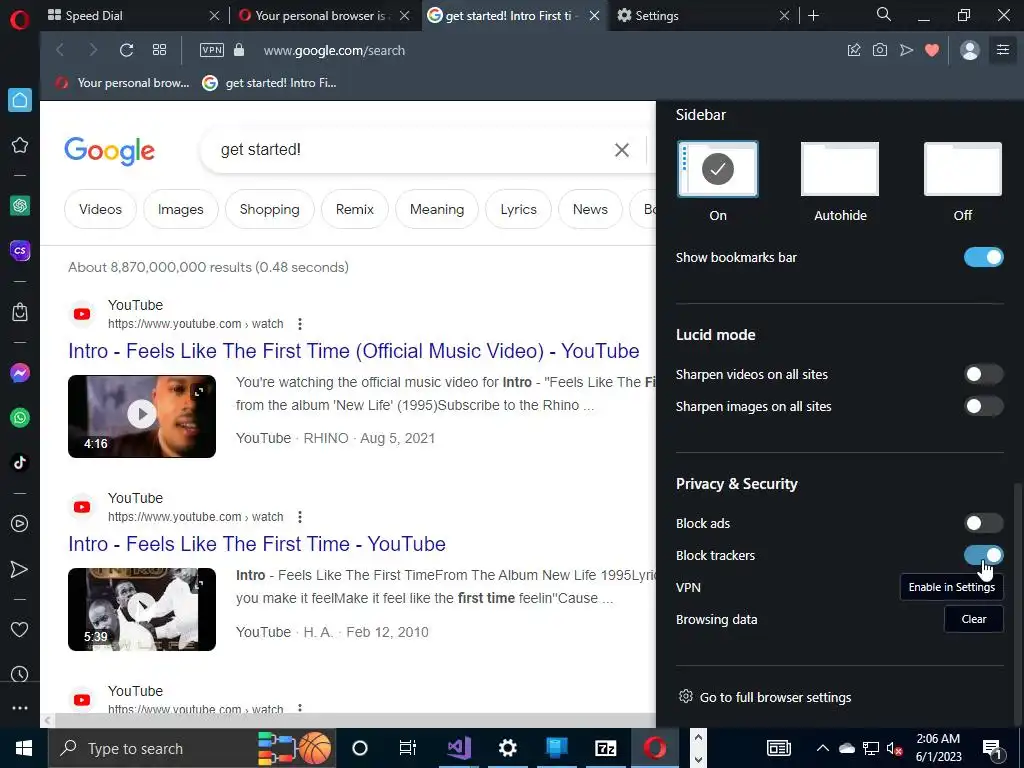Filter results by Shopping chip
Screen dimensions: 1024x768
(269, 209)
